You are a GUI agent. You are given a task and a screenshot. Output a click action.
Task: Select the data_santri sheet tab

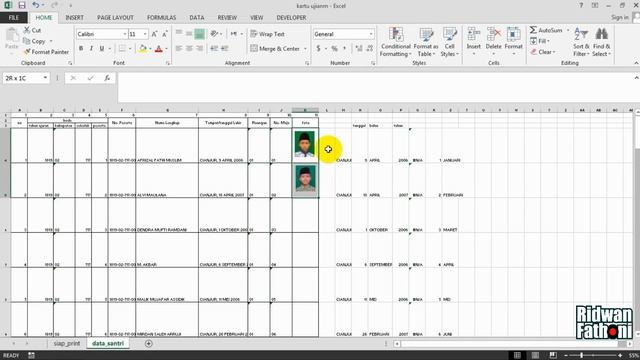pyautogui.click(x=108, y=344)
